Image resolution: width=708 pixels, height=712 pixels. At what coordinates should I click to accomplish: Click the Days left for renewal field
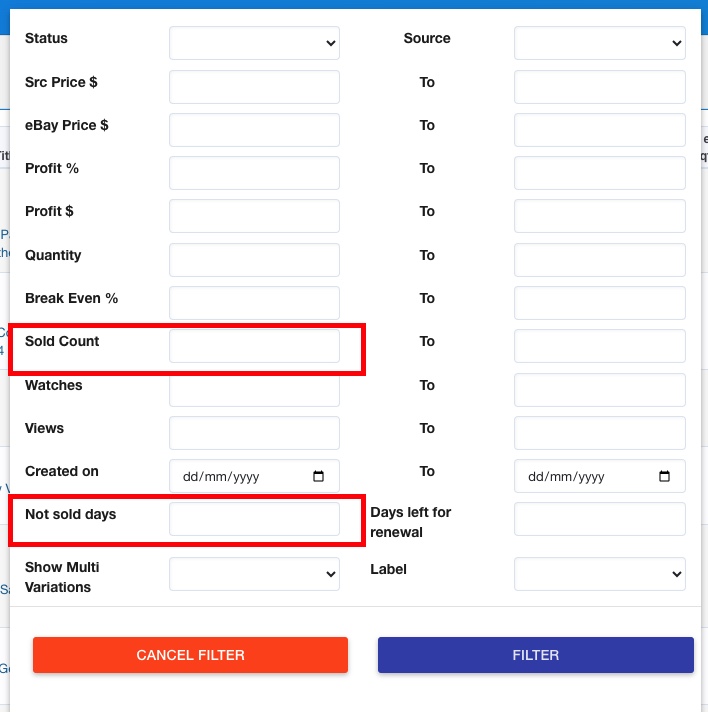(599, 519)
